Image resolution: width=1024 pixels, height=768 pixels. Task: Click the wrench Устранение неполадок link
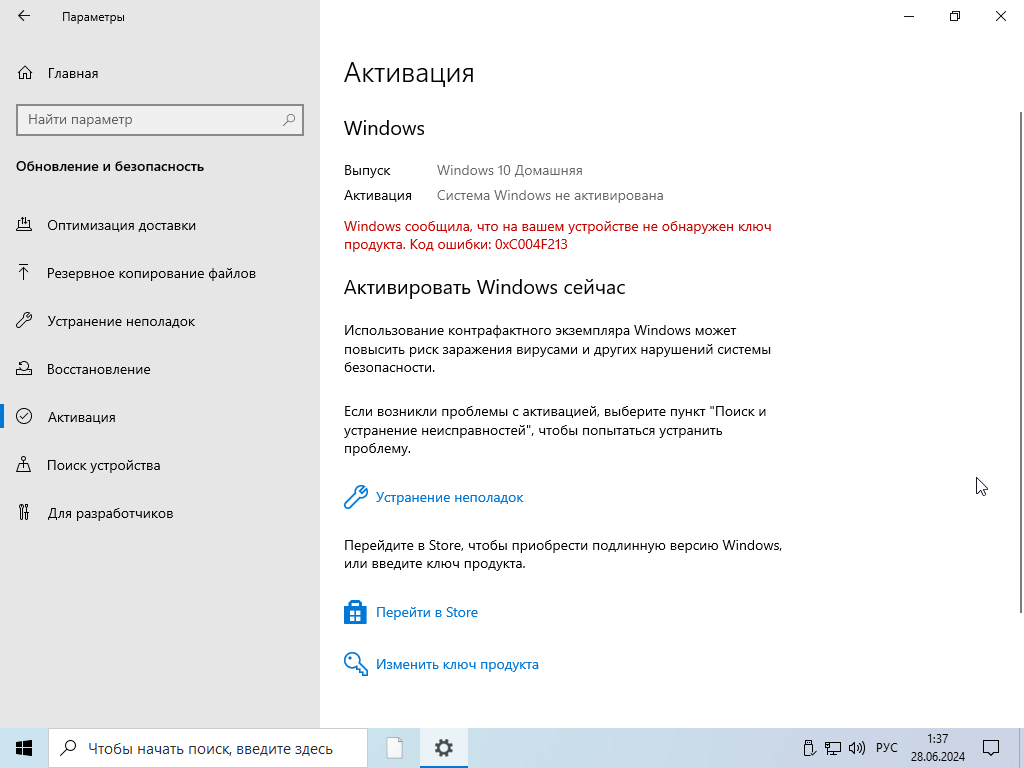point(449,497)
